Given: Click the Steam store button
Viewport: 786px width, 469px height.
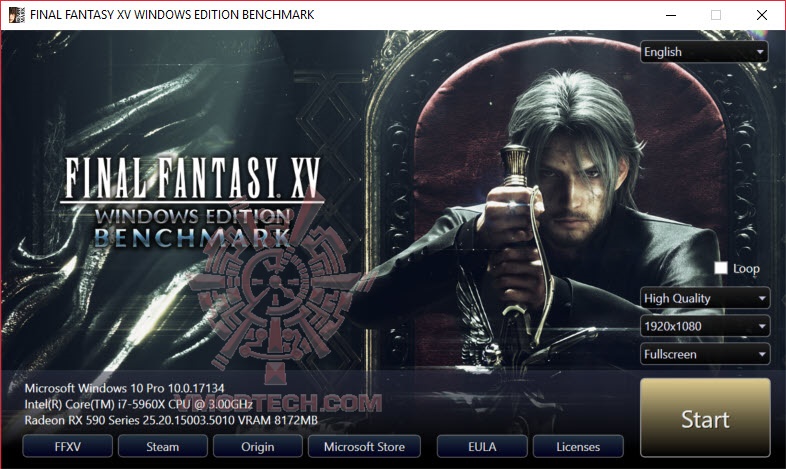Looking at the screenshot, I should point(162,446).
